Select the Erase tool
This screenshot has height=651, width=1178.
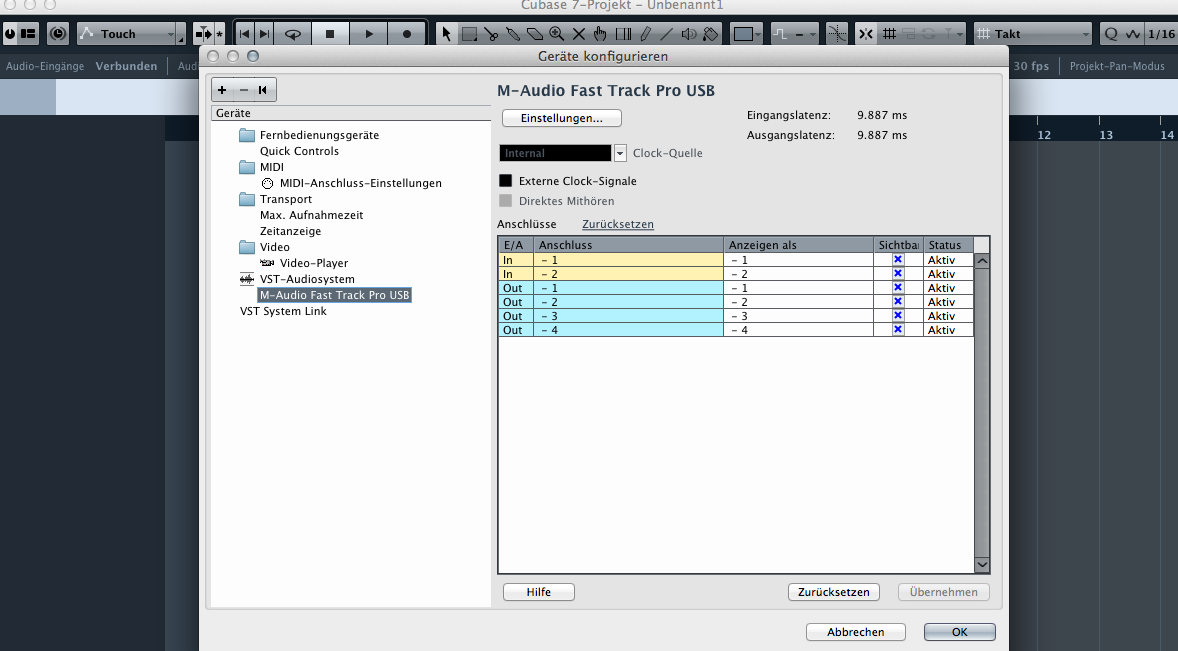(535, 34)
